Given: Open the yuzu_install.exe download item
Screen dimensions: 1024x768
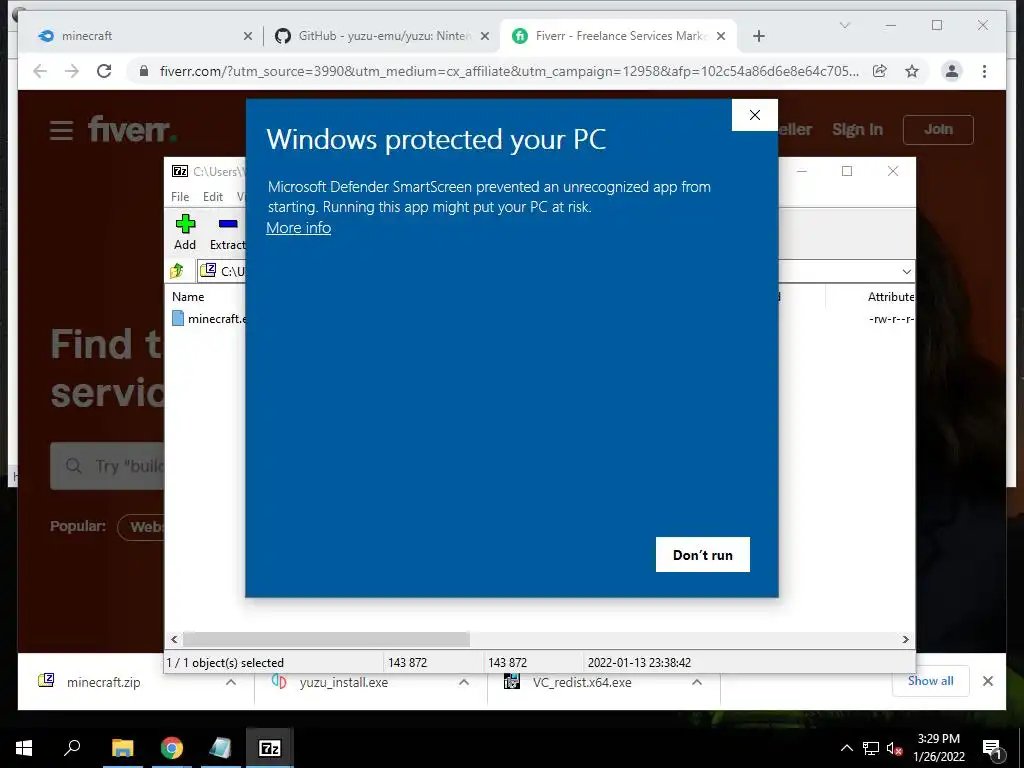Looking at the screenshot, I should click(x=344, y=682).
